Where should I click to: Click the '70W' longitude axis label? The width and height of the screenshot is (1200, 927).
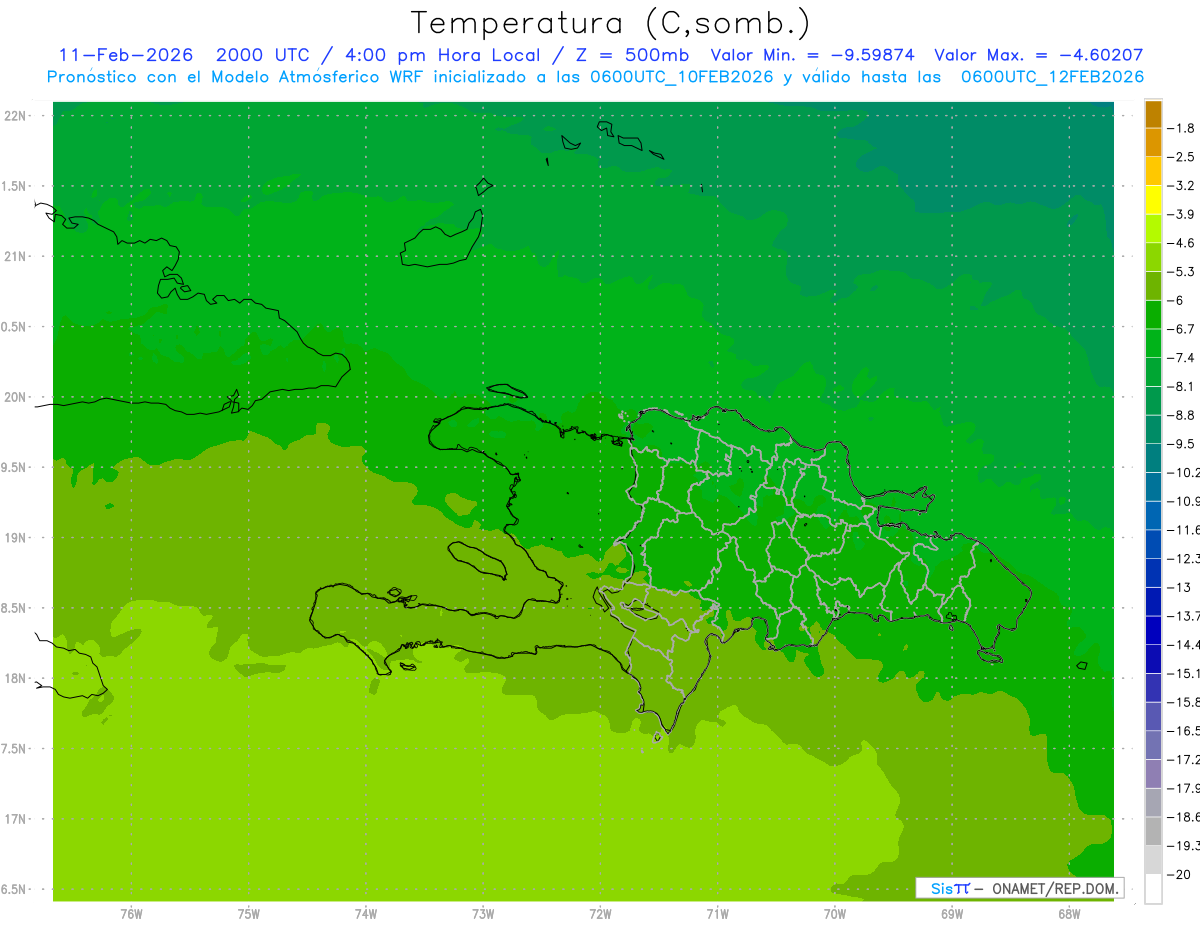click(835, 914)
